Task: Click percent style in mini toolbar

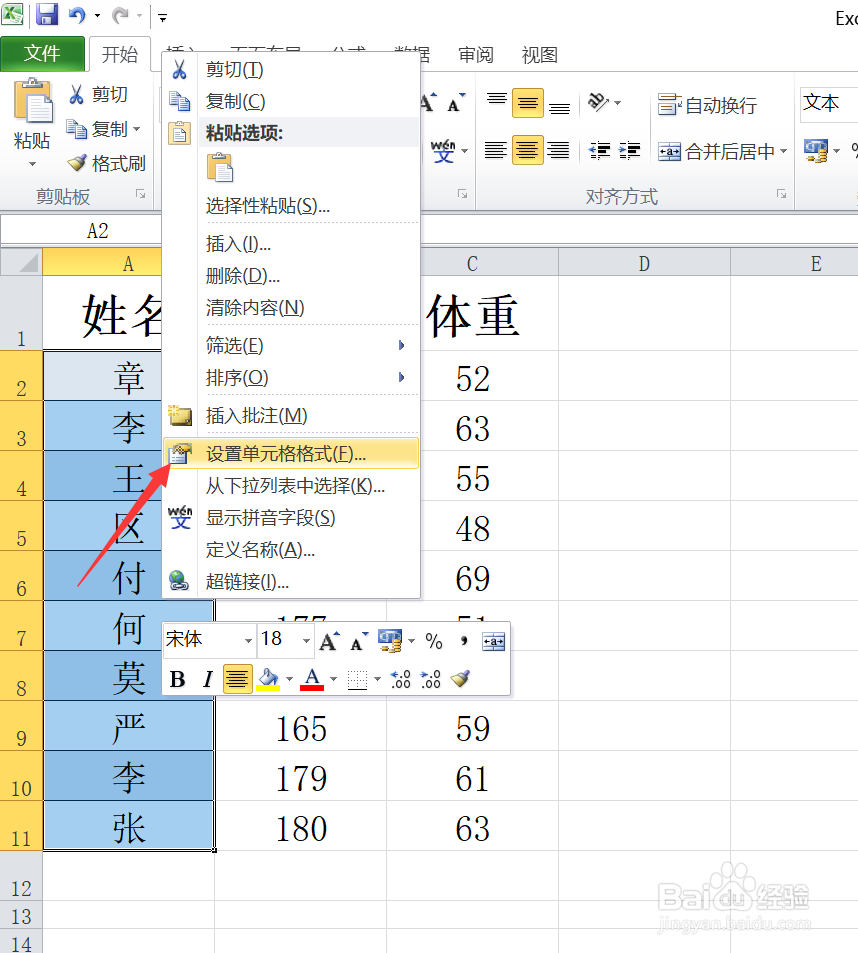Action: tap(434, 641)
